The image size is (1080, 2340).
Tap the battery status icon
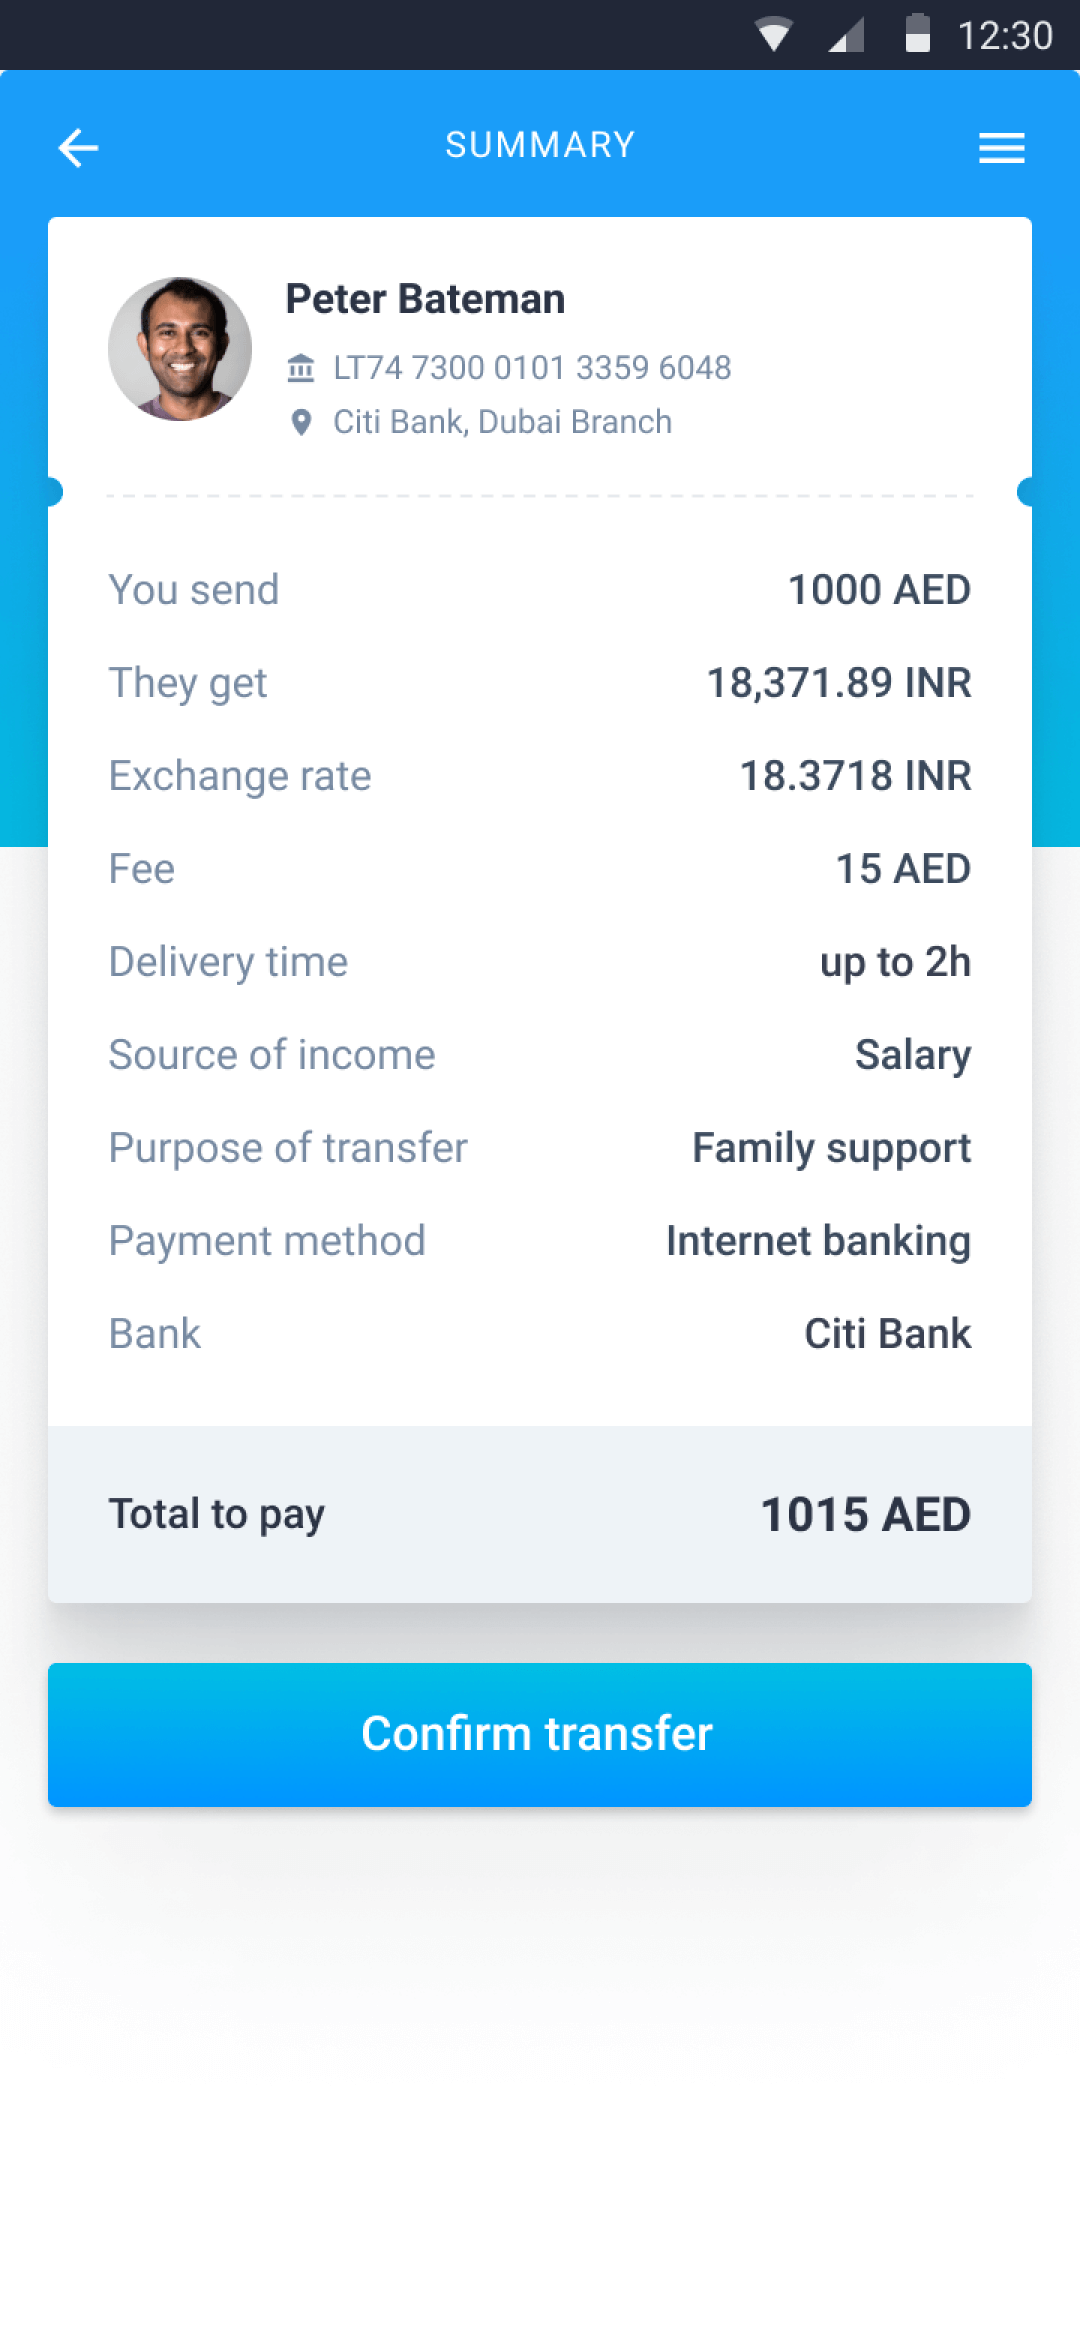point(917,33)
